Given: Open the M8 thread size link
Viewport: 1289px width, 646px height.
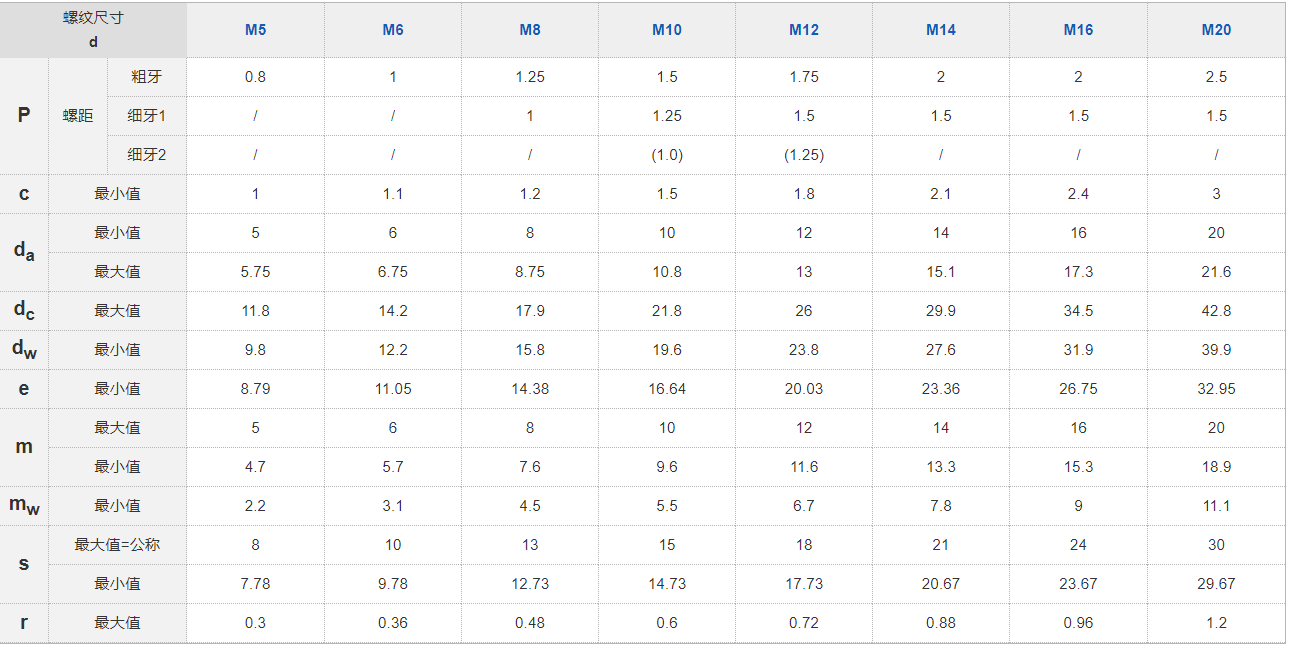Looking at the screenshot, I should (x=530, y=30).
